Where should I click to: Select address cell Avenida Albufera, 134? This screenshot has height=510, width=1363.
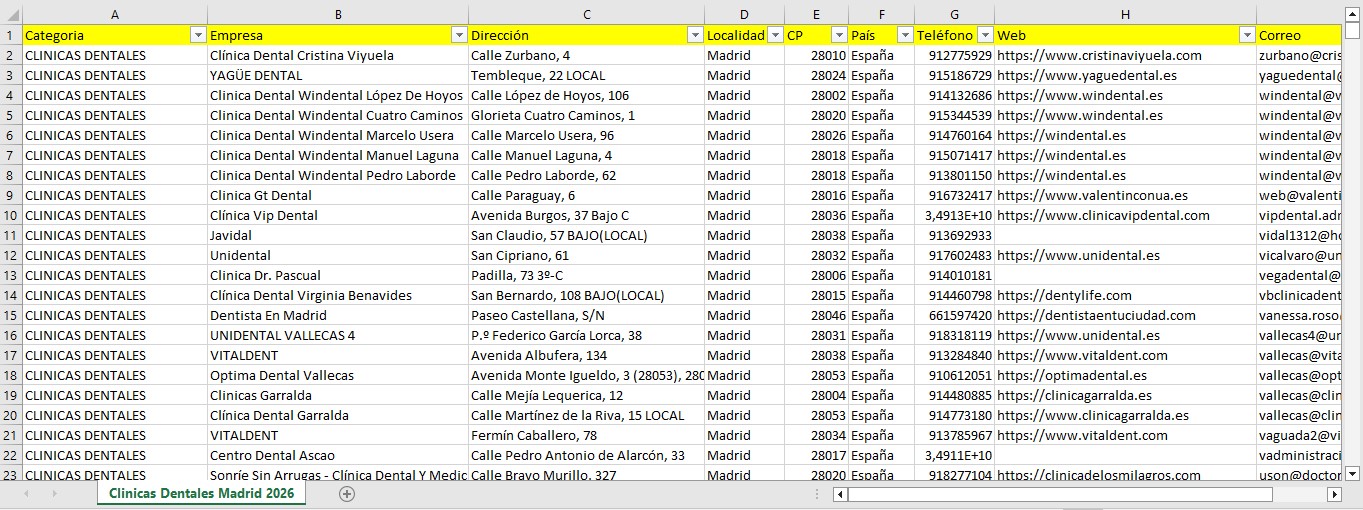[586, 355]
